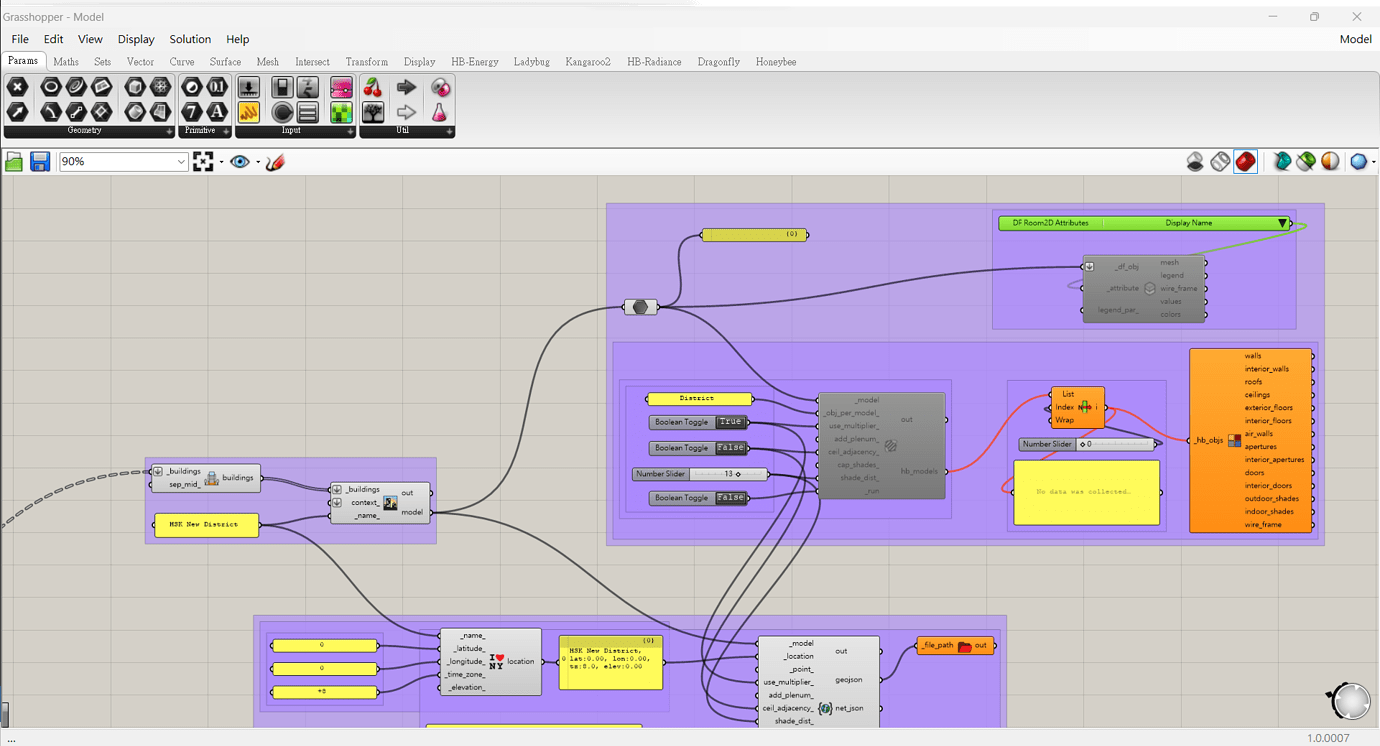Choose the white arrow Cluster Output icon
1380x746 pixels.
point(406,112)
